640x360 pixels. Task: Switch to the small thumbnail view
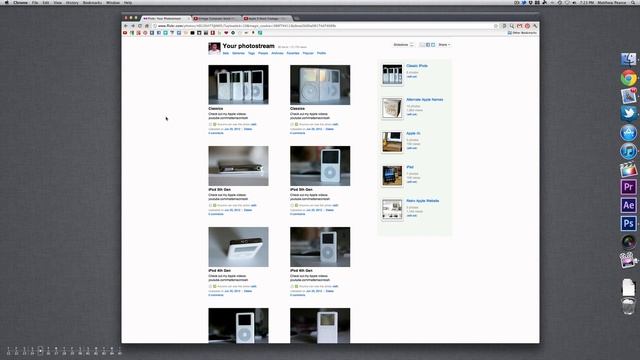point(422,45)
